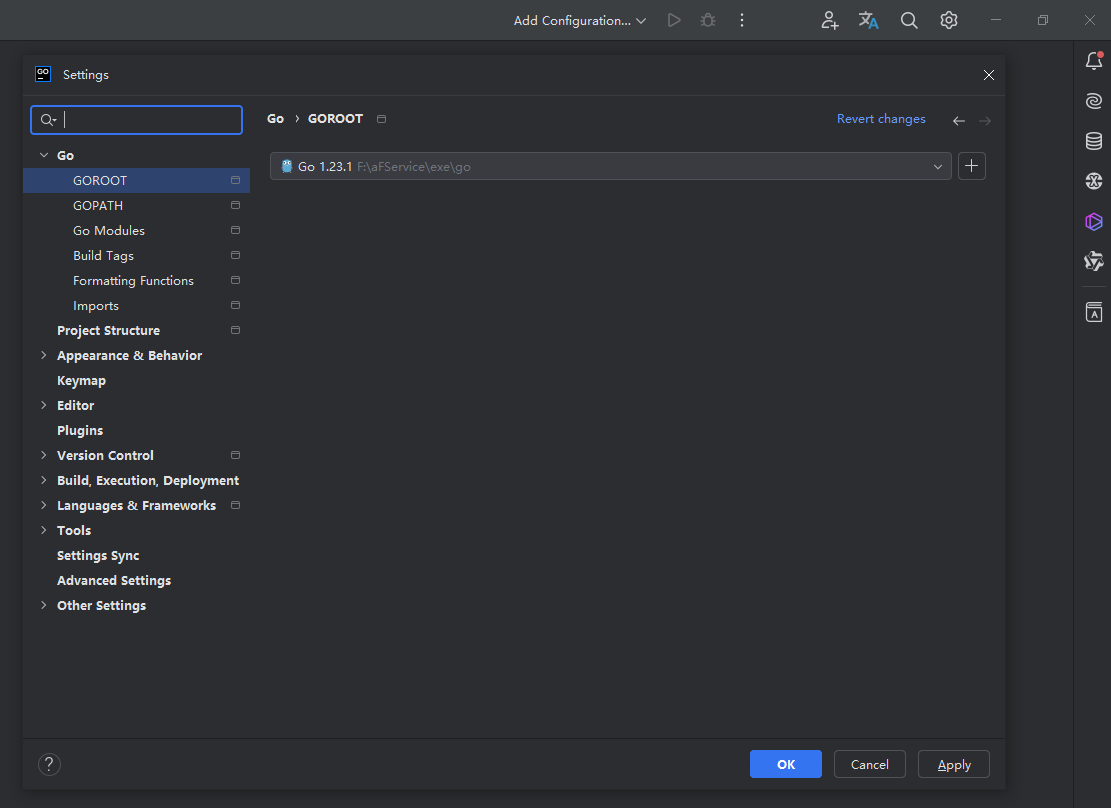Expand the Appearance & Behavior section
Screen dimensions: 1111x808
click(x=43, y=356)
